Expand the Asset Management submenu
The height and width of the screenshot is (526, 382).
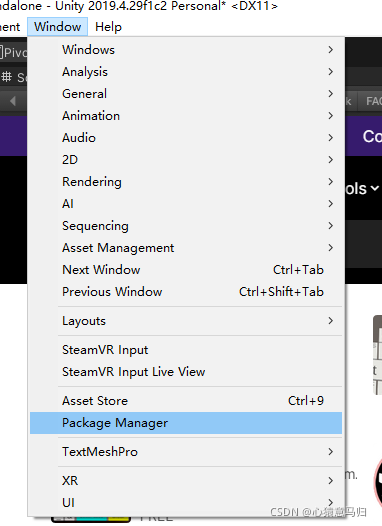(x=186, y=248)
